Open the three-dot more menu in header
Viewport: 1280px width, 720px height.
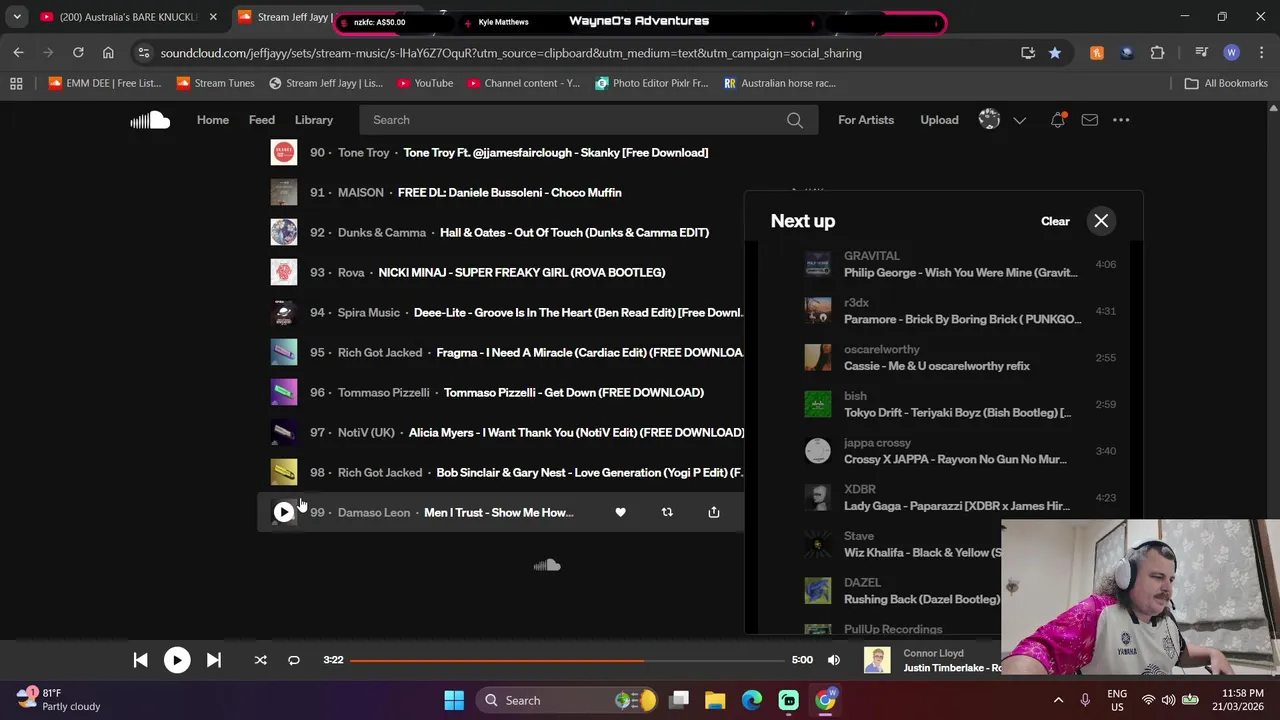[1121, 120]
